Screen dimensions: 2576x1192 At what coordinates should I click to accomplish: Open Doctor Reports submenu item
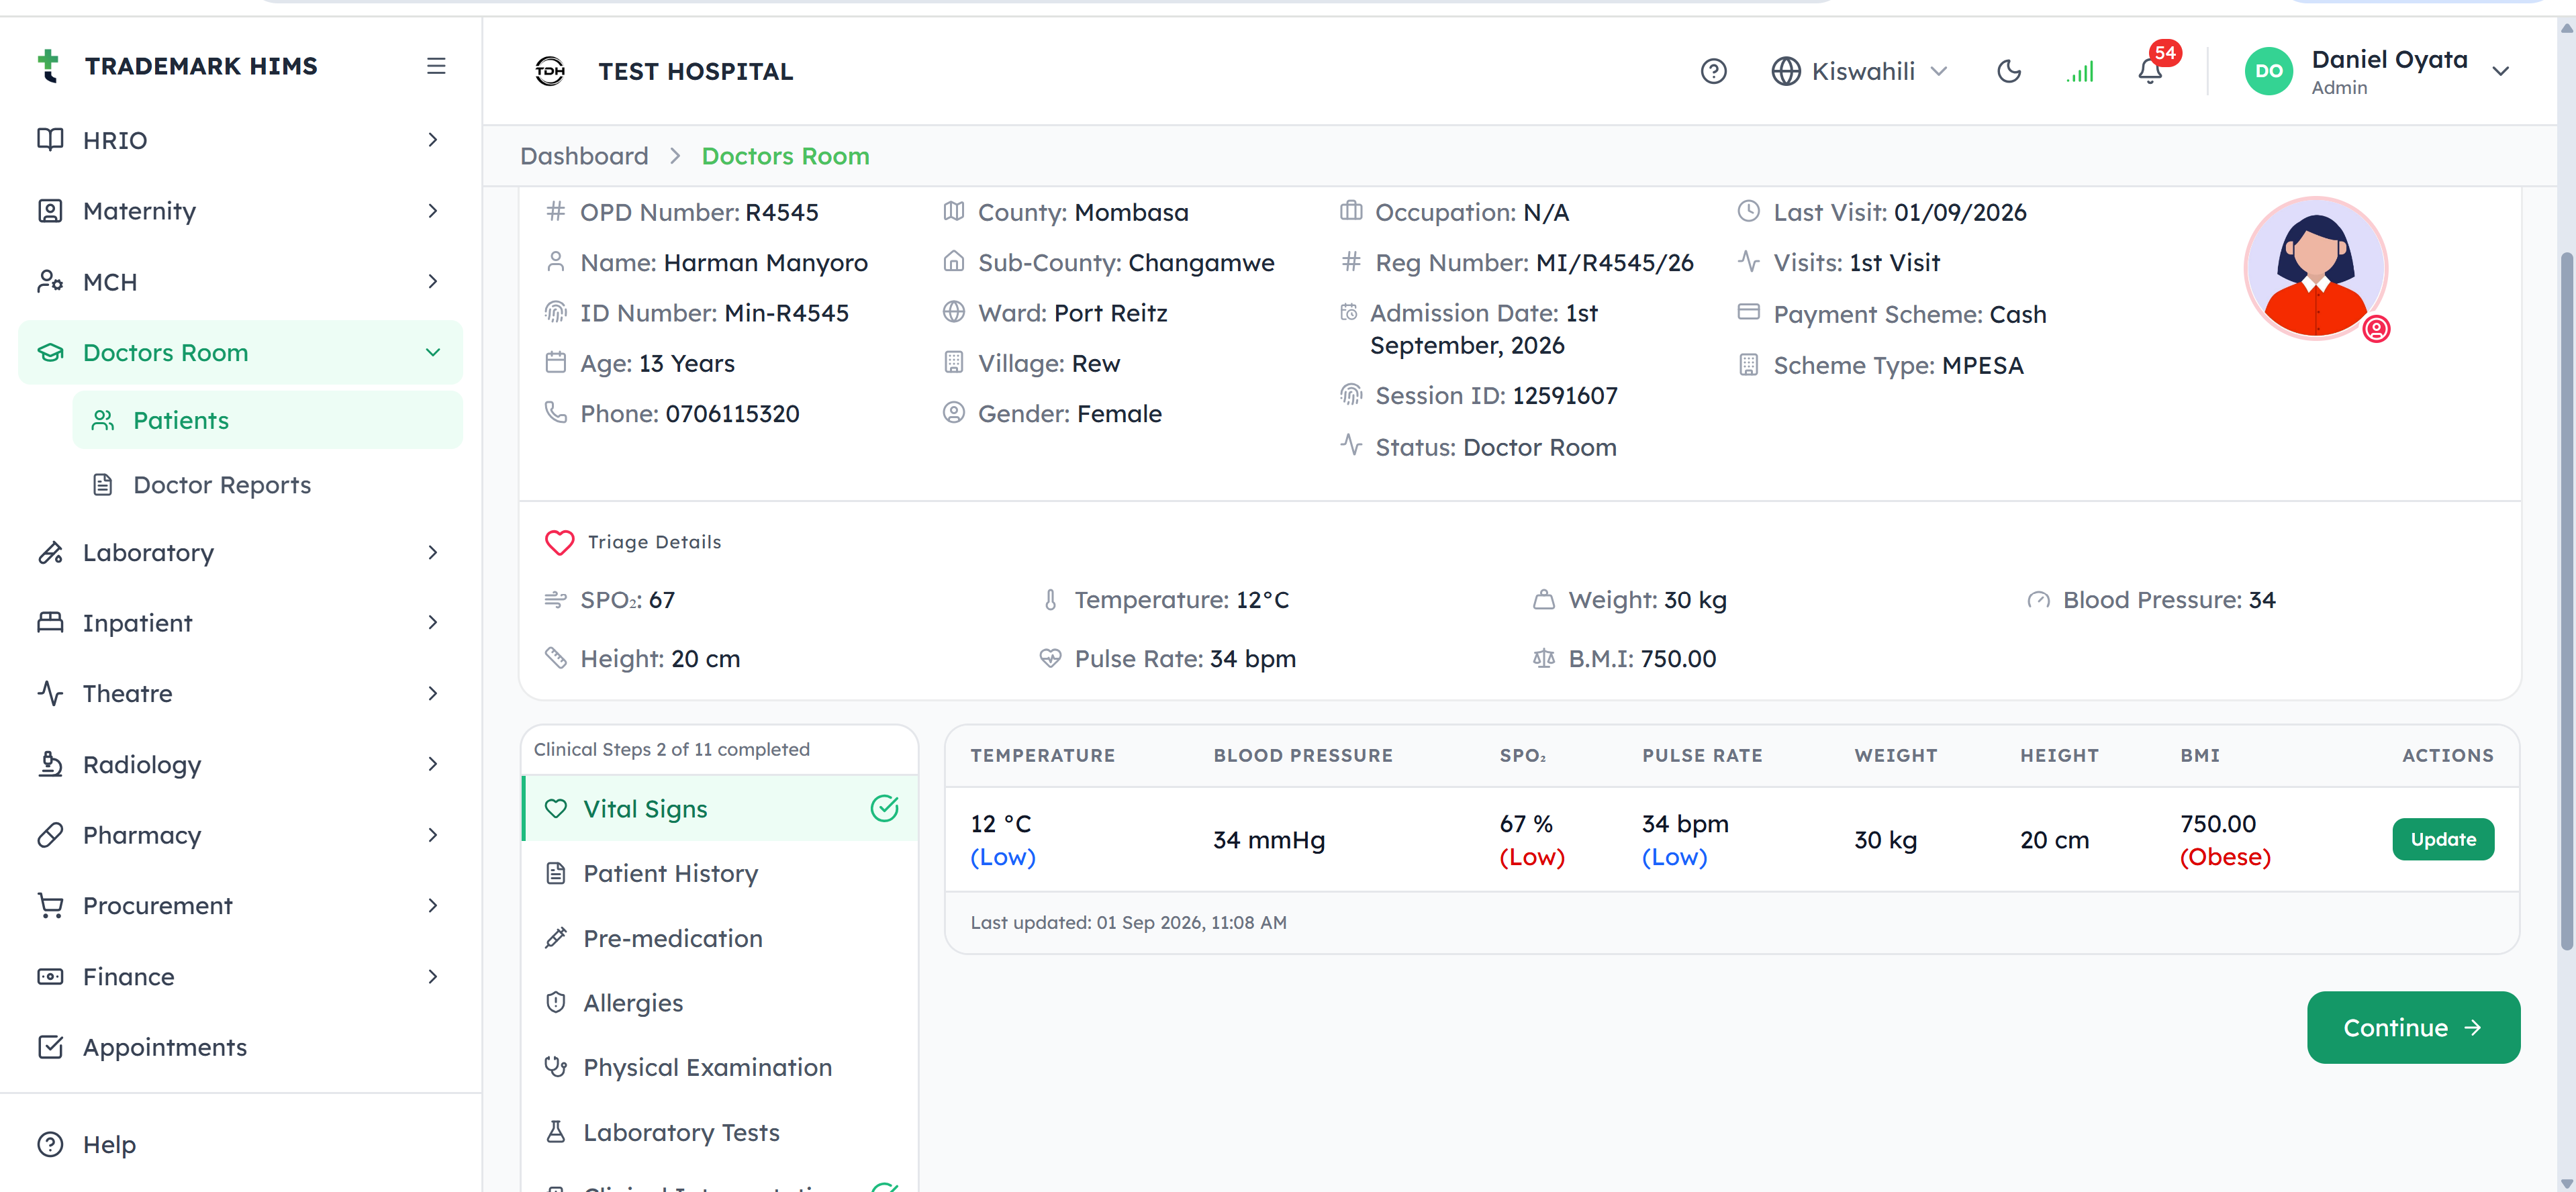(x=268, y=485)
